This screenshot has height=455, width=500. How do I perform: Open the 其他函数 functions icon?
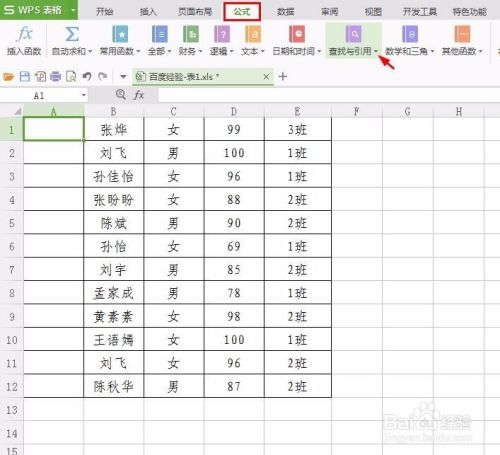(x=462, y=34)
